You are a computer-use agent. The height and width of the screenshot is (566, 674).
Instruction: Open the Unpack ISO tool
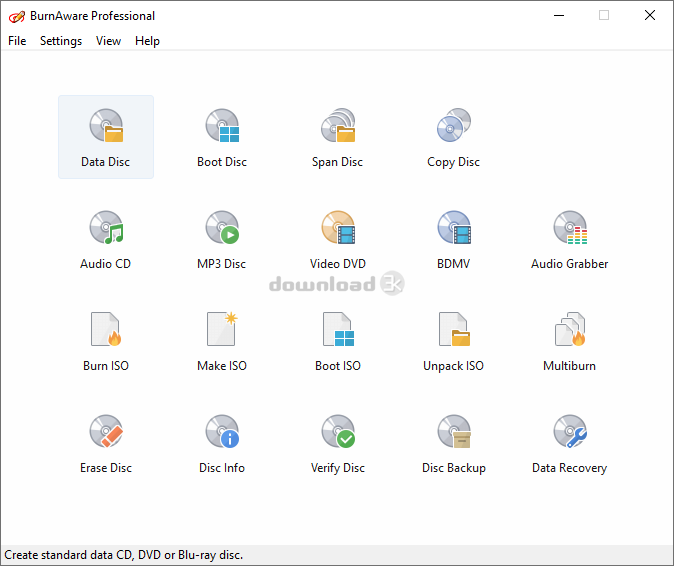453,340
